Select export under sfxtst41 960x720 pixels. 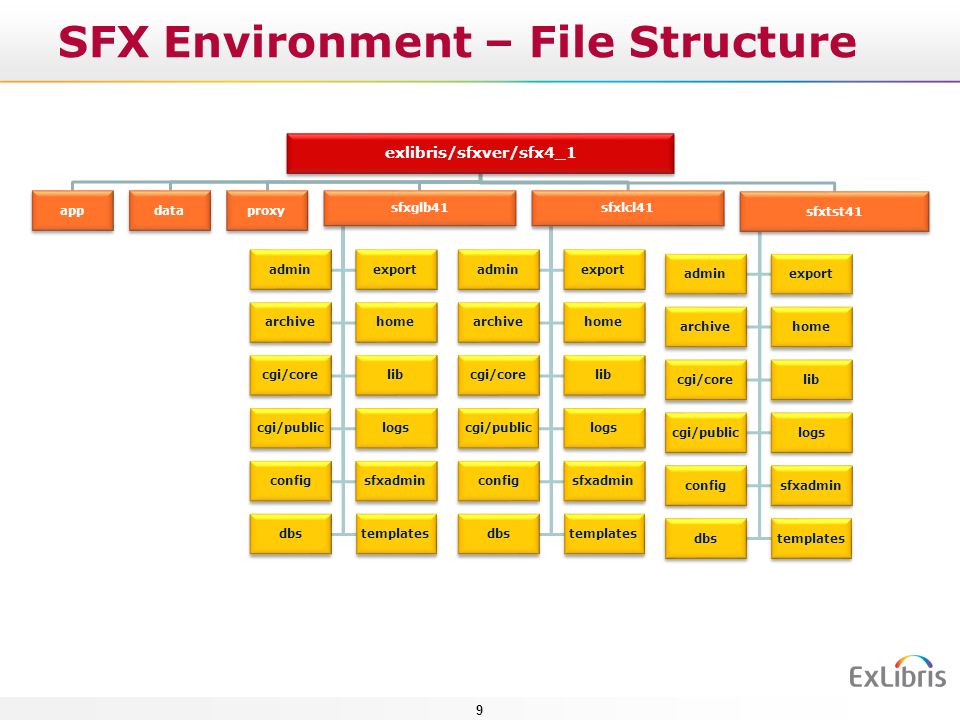(x=811, y=274)
